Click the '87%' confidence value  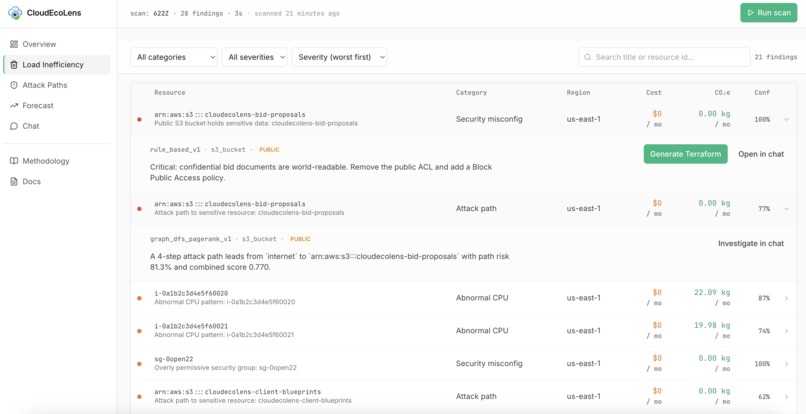pos(764,298)
